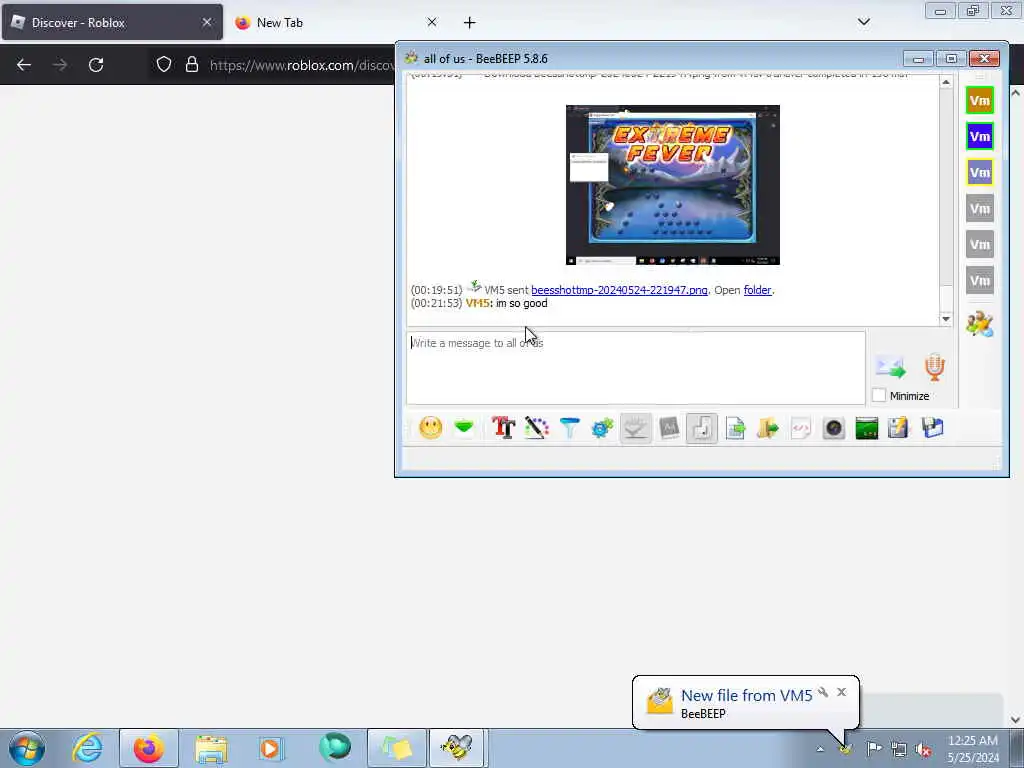Click the send message arrow button
Screen dimensions: 1024x768
pyautogui.click(x=891, y=368)
